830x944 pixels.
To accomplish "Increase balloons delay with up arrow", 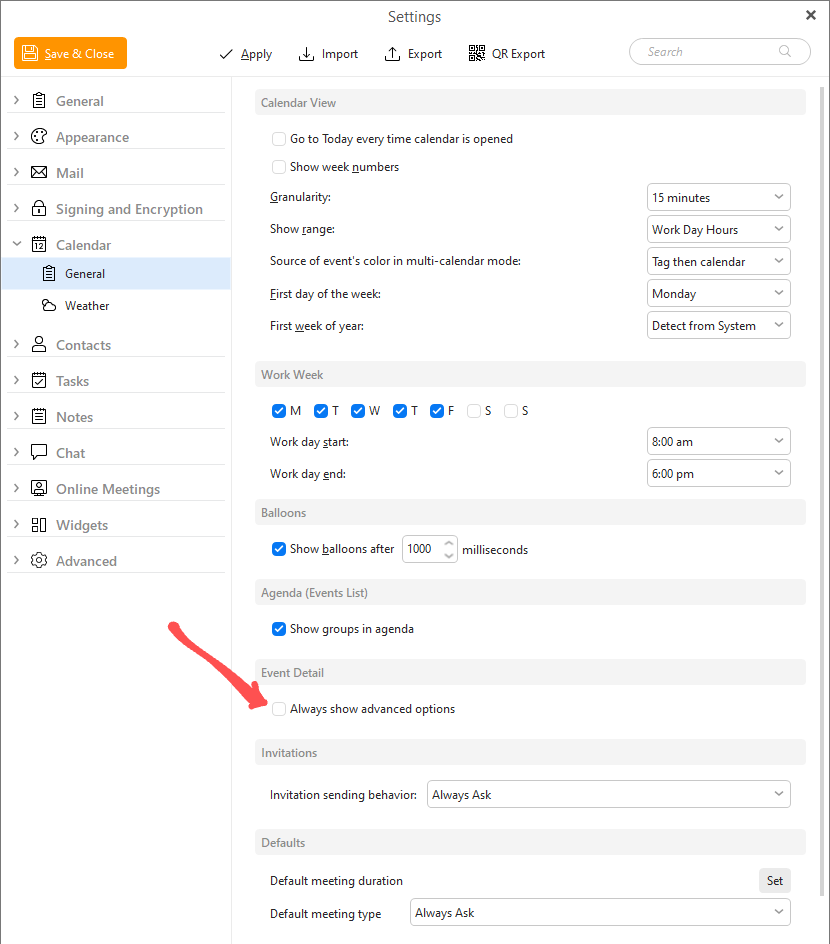I will tap(449, 542).
